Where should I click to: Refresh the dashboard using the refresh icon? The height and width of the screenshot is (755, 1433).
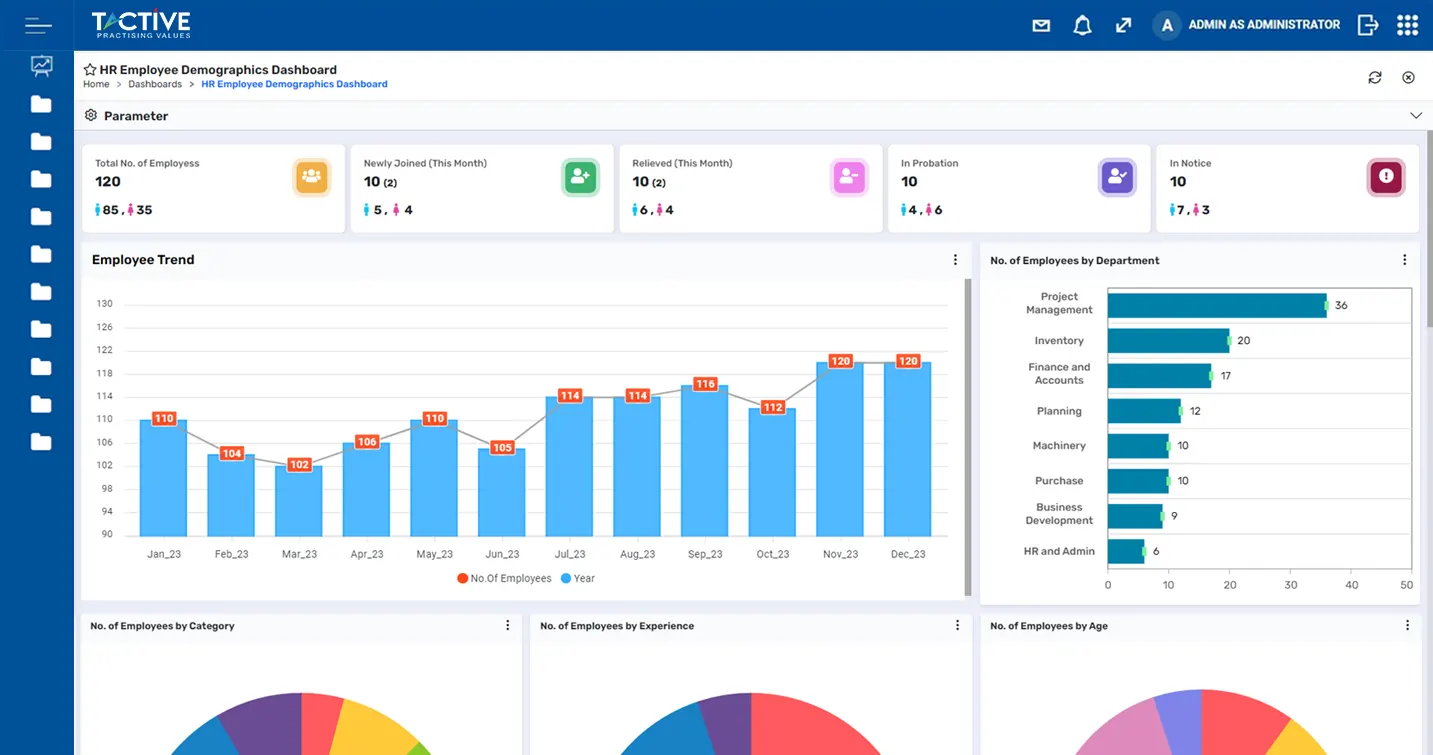tap(1374, 77)
